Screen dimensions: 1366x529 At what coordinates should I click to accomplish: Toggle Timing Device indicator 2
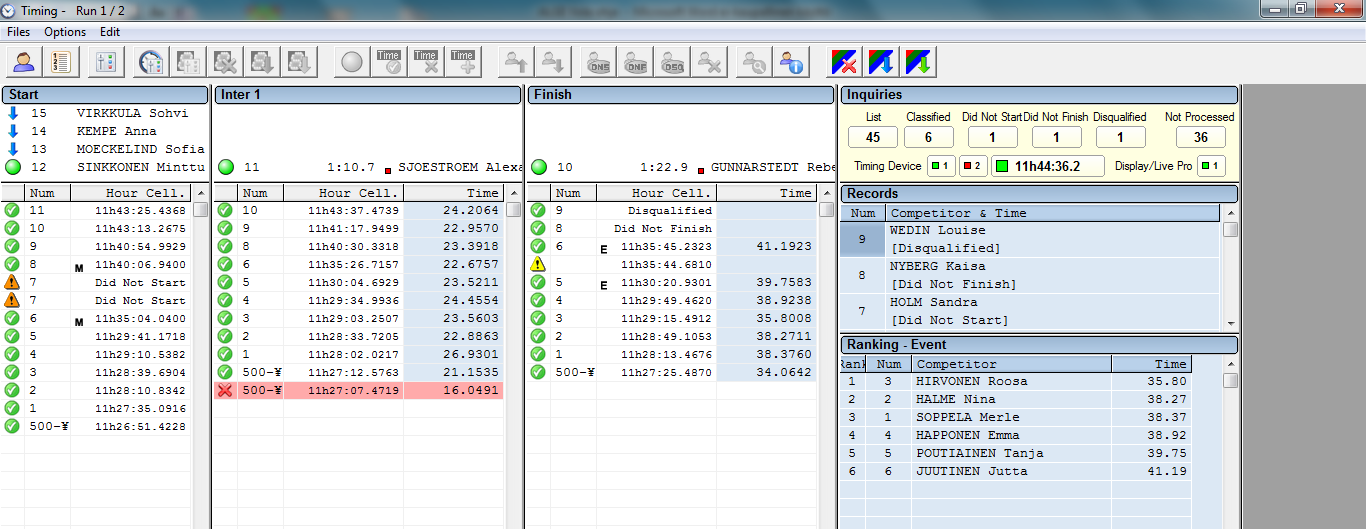coord(972,166)
